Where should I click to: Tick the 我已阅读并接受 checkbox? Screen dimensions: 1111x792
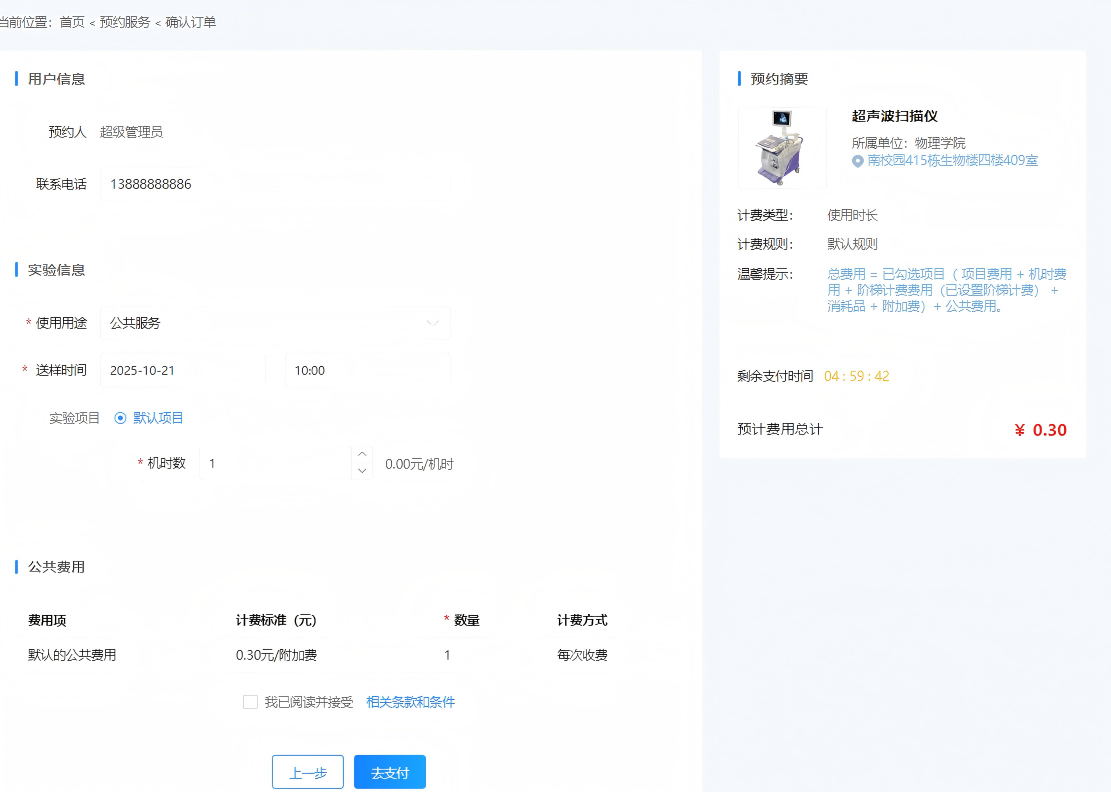(x=250, y=702)
